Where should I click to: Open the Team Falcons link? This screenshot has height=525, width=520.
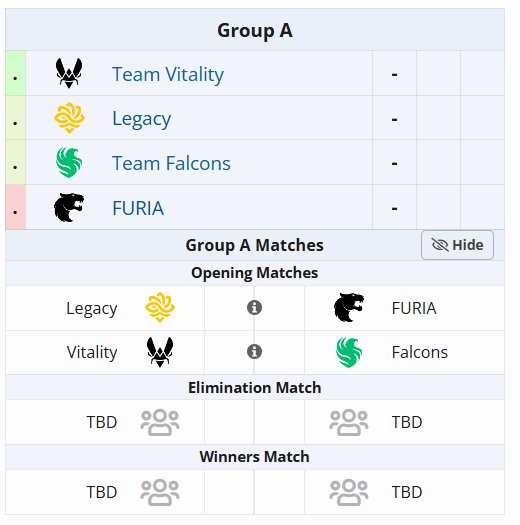(171, 163)
